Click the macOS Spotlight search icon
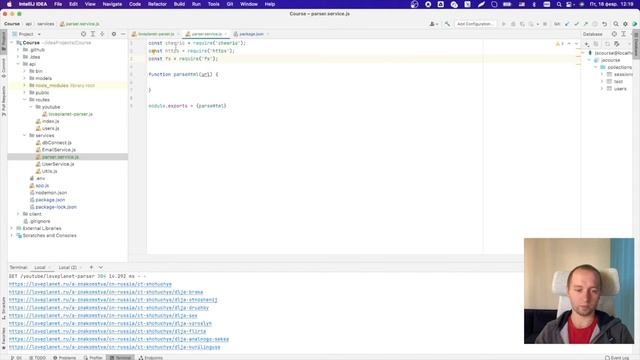 [x=559, y=4]
